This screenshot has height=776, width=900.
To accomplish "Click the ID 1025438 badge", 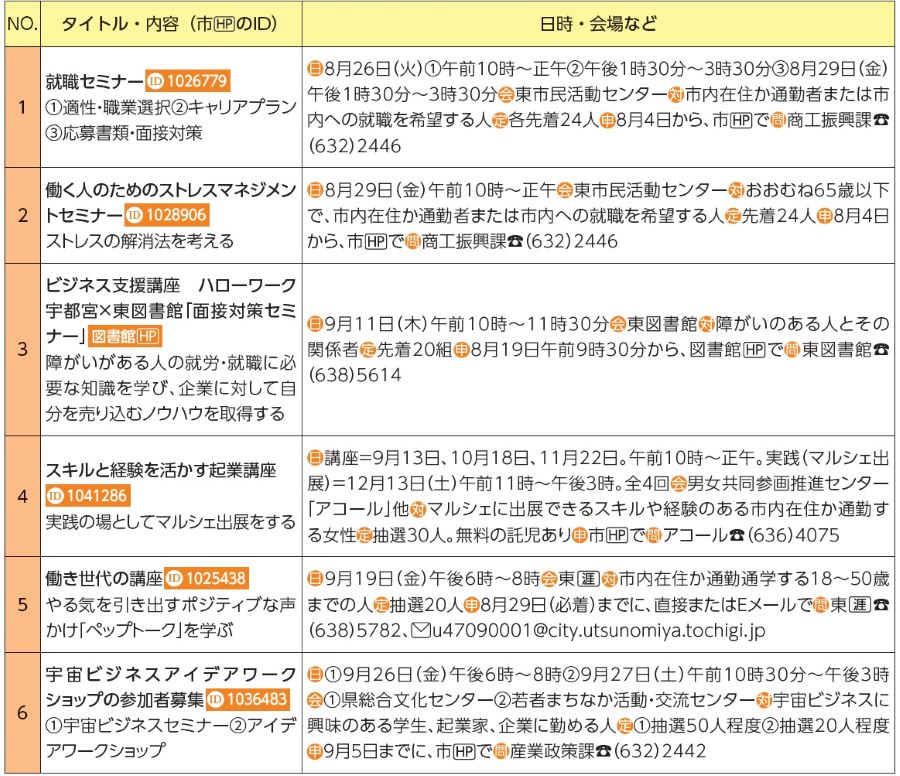I will [x=207, y=578].
